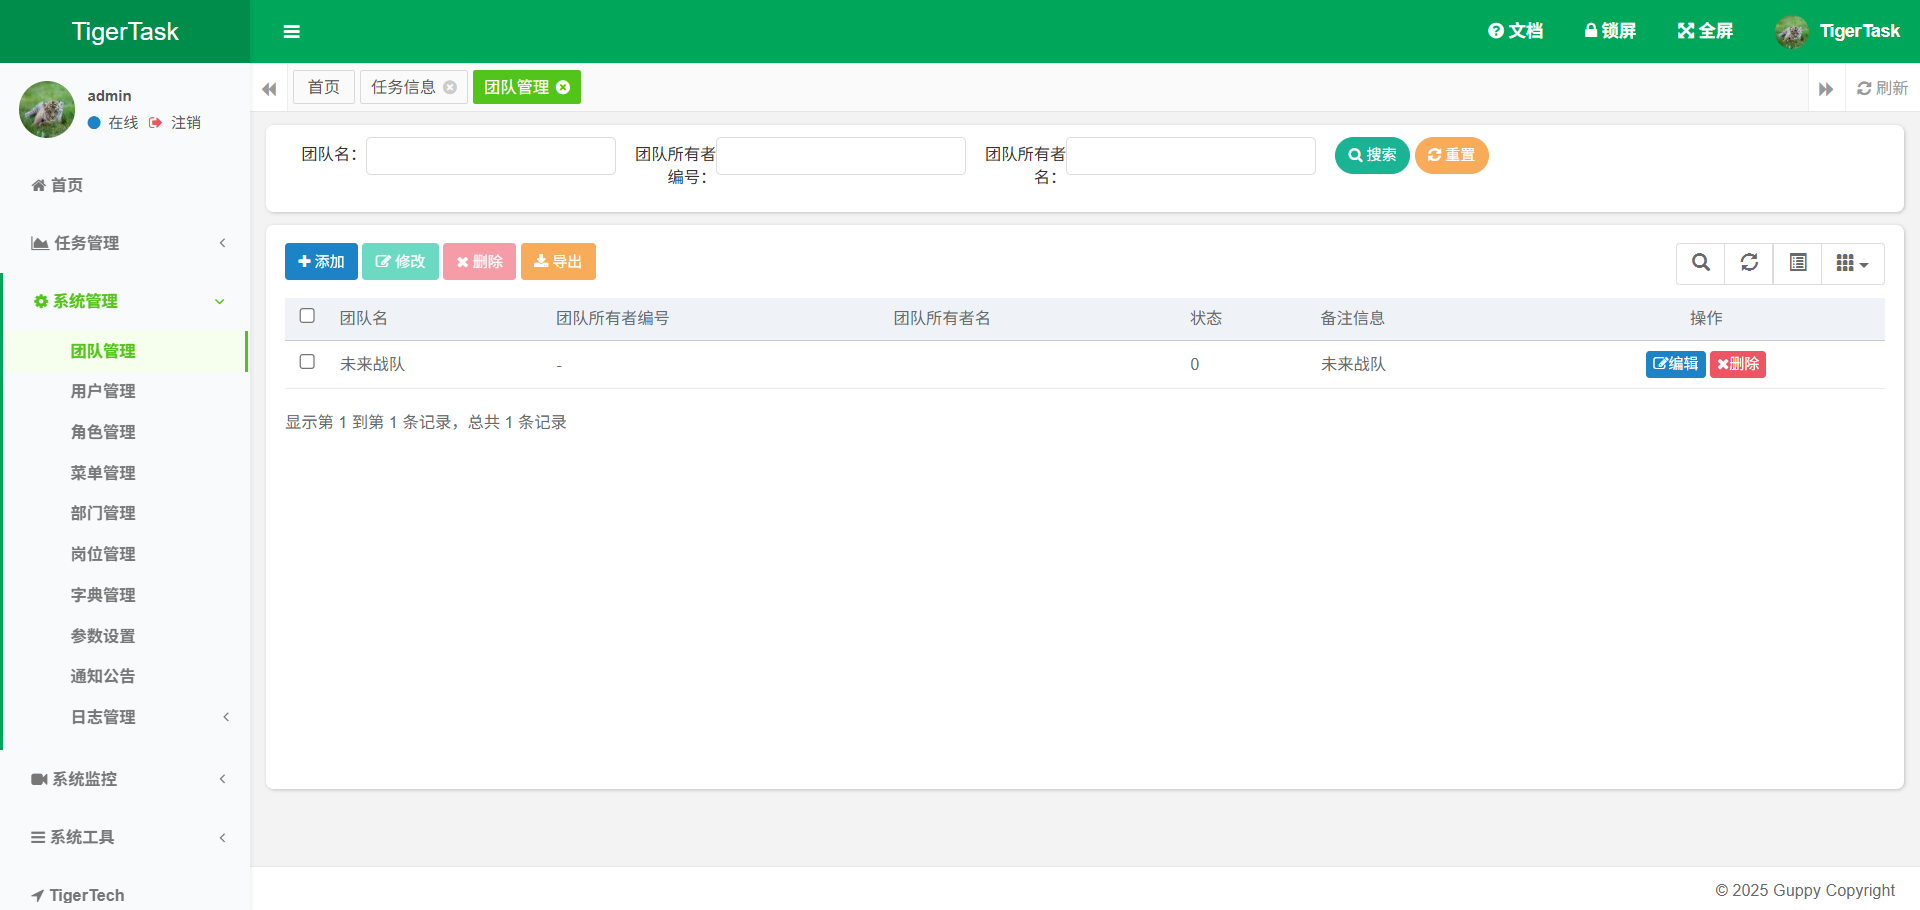Close the 任务信息 tab with its X icon
Image resolution: width=1920 pixels, height=910 pixels.
(x=450, y=88)
